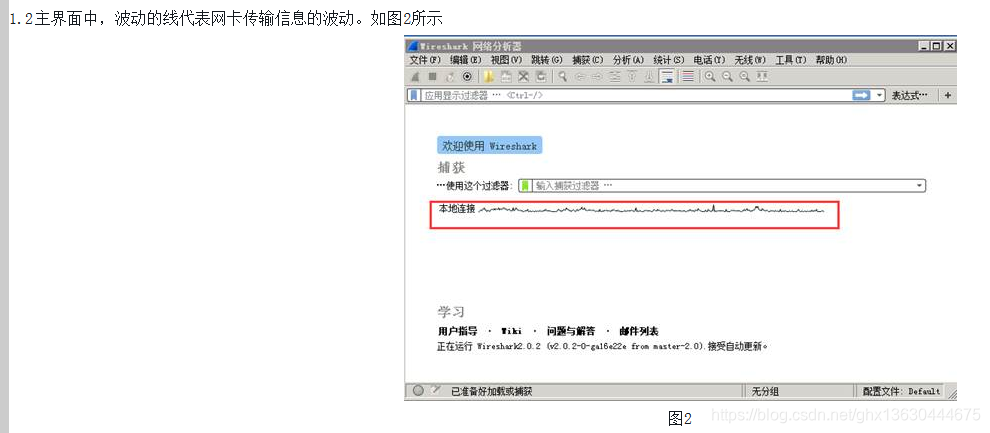990x433 pixels.
Task: Click the 捕获 section heading
Action: coord(451,167)
